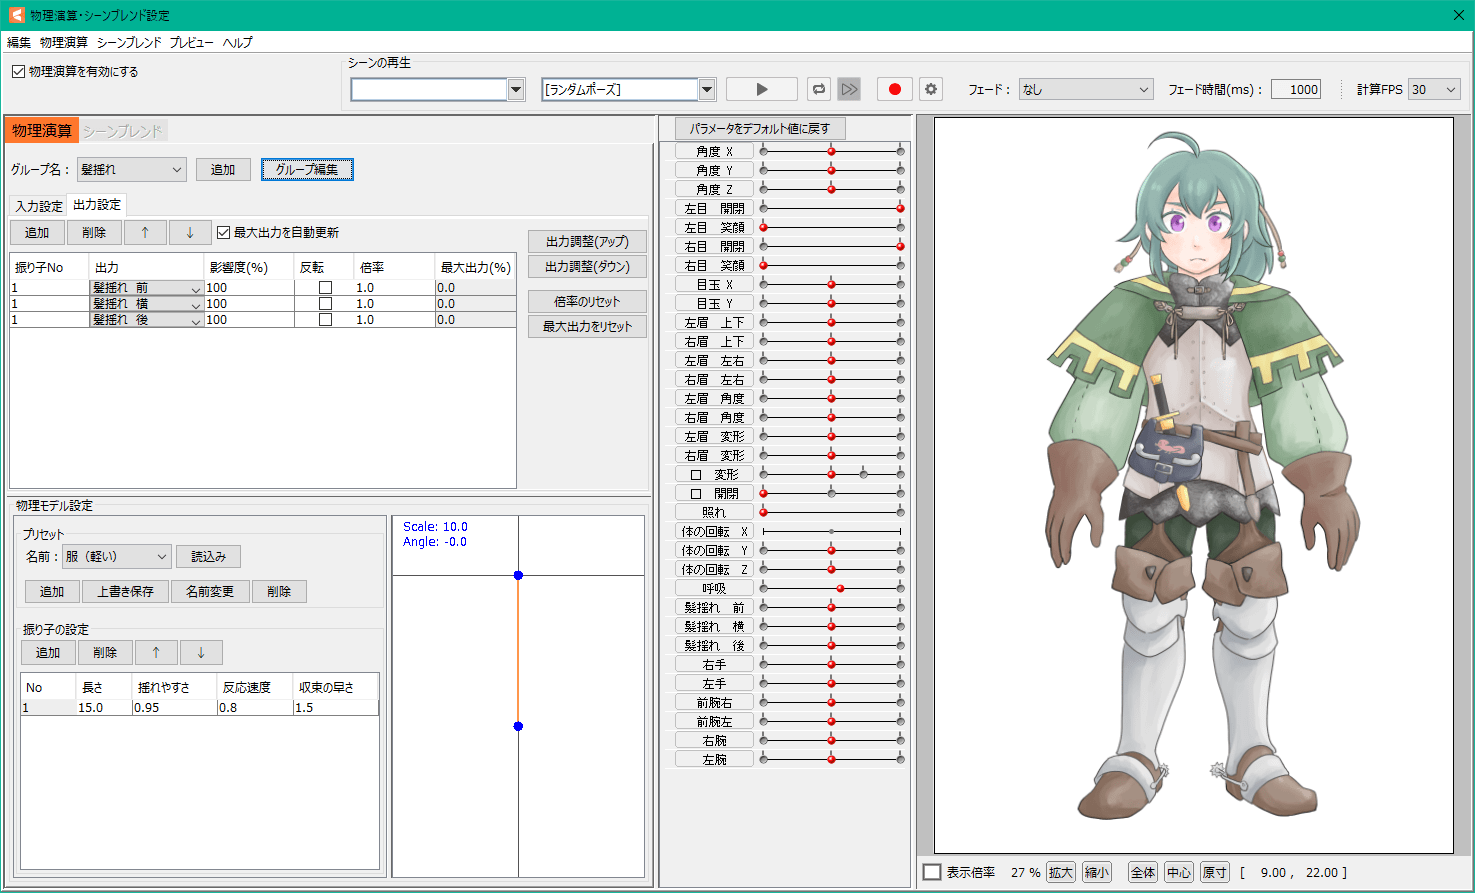1475x893 pixels.
Task: Open the フェード dropdown
Action: (x=1086, y=89)
